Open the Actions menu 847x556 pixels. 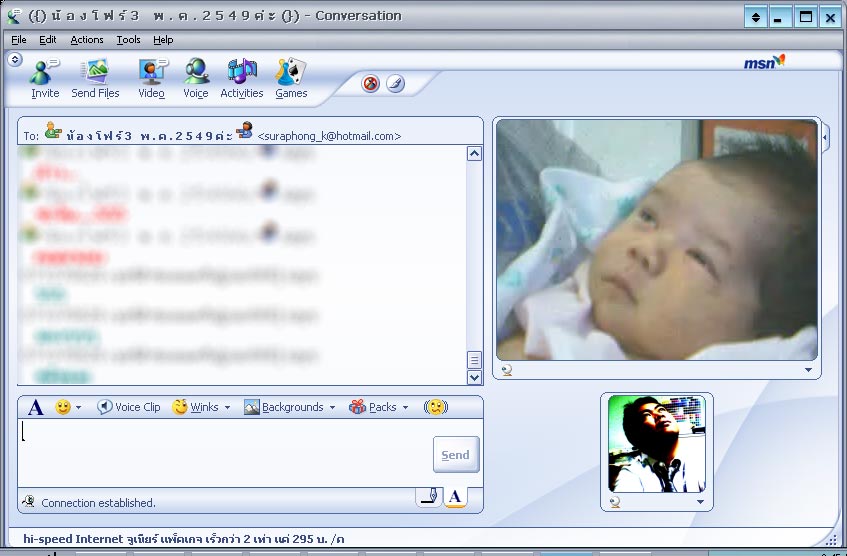tap(87, 40)
